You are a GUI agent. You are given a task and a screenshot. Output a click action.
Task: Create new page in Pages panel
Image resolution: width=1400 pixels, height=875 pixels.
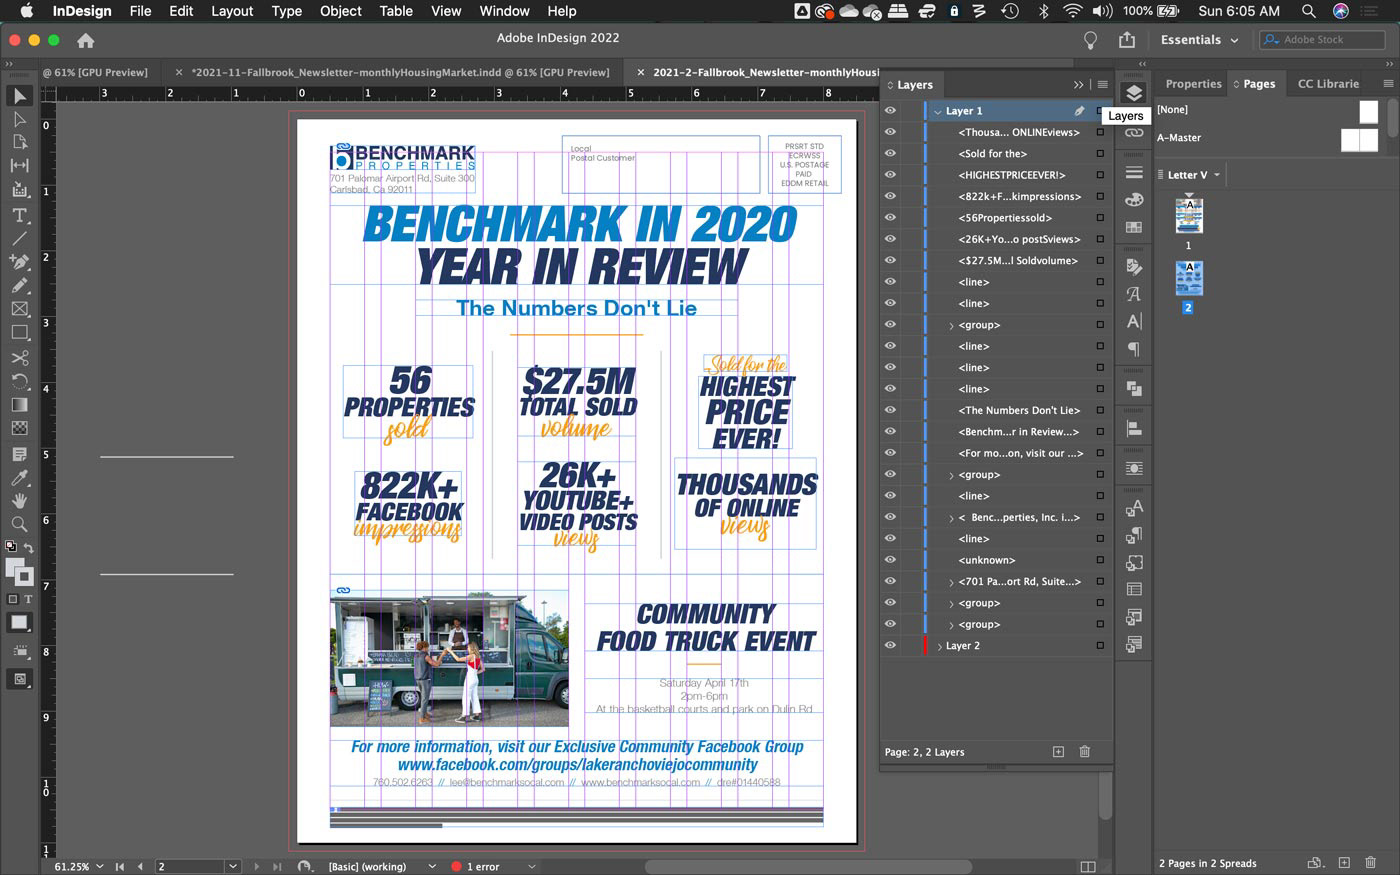(x=1344, y=862)
